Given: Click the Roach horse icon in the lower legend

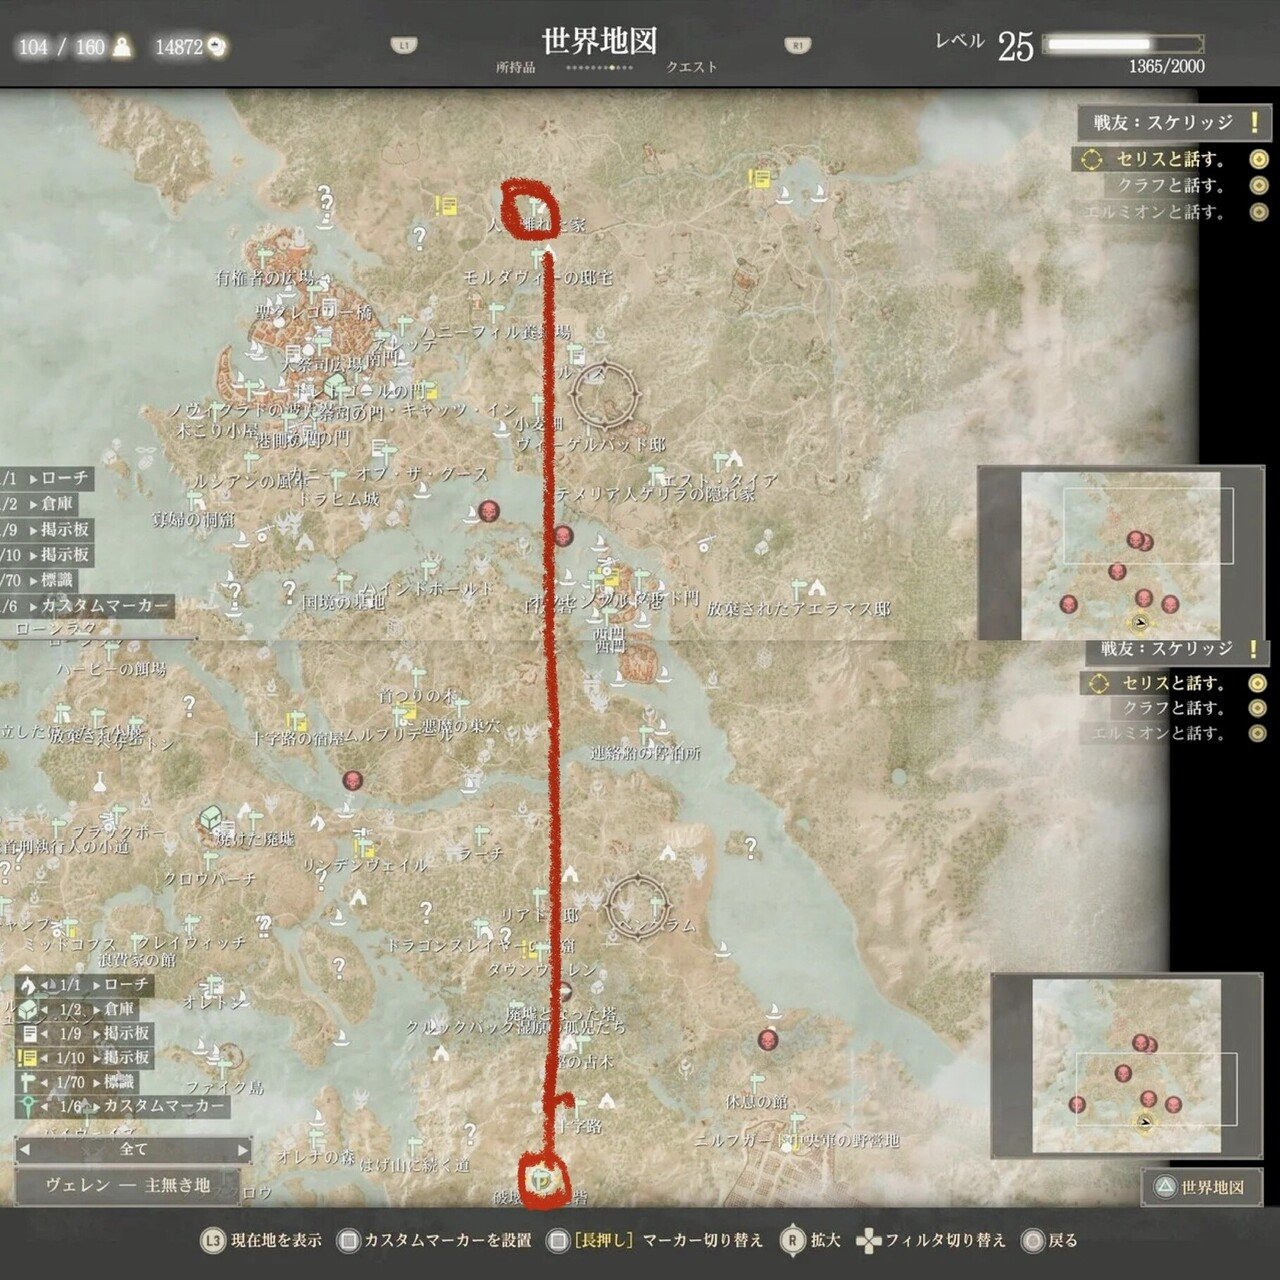Looking at the screenshot, I should 27,985.
